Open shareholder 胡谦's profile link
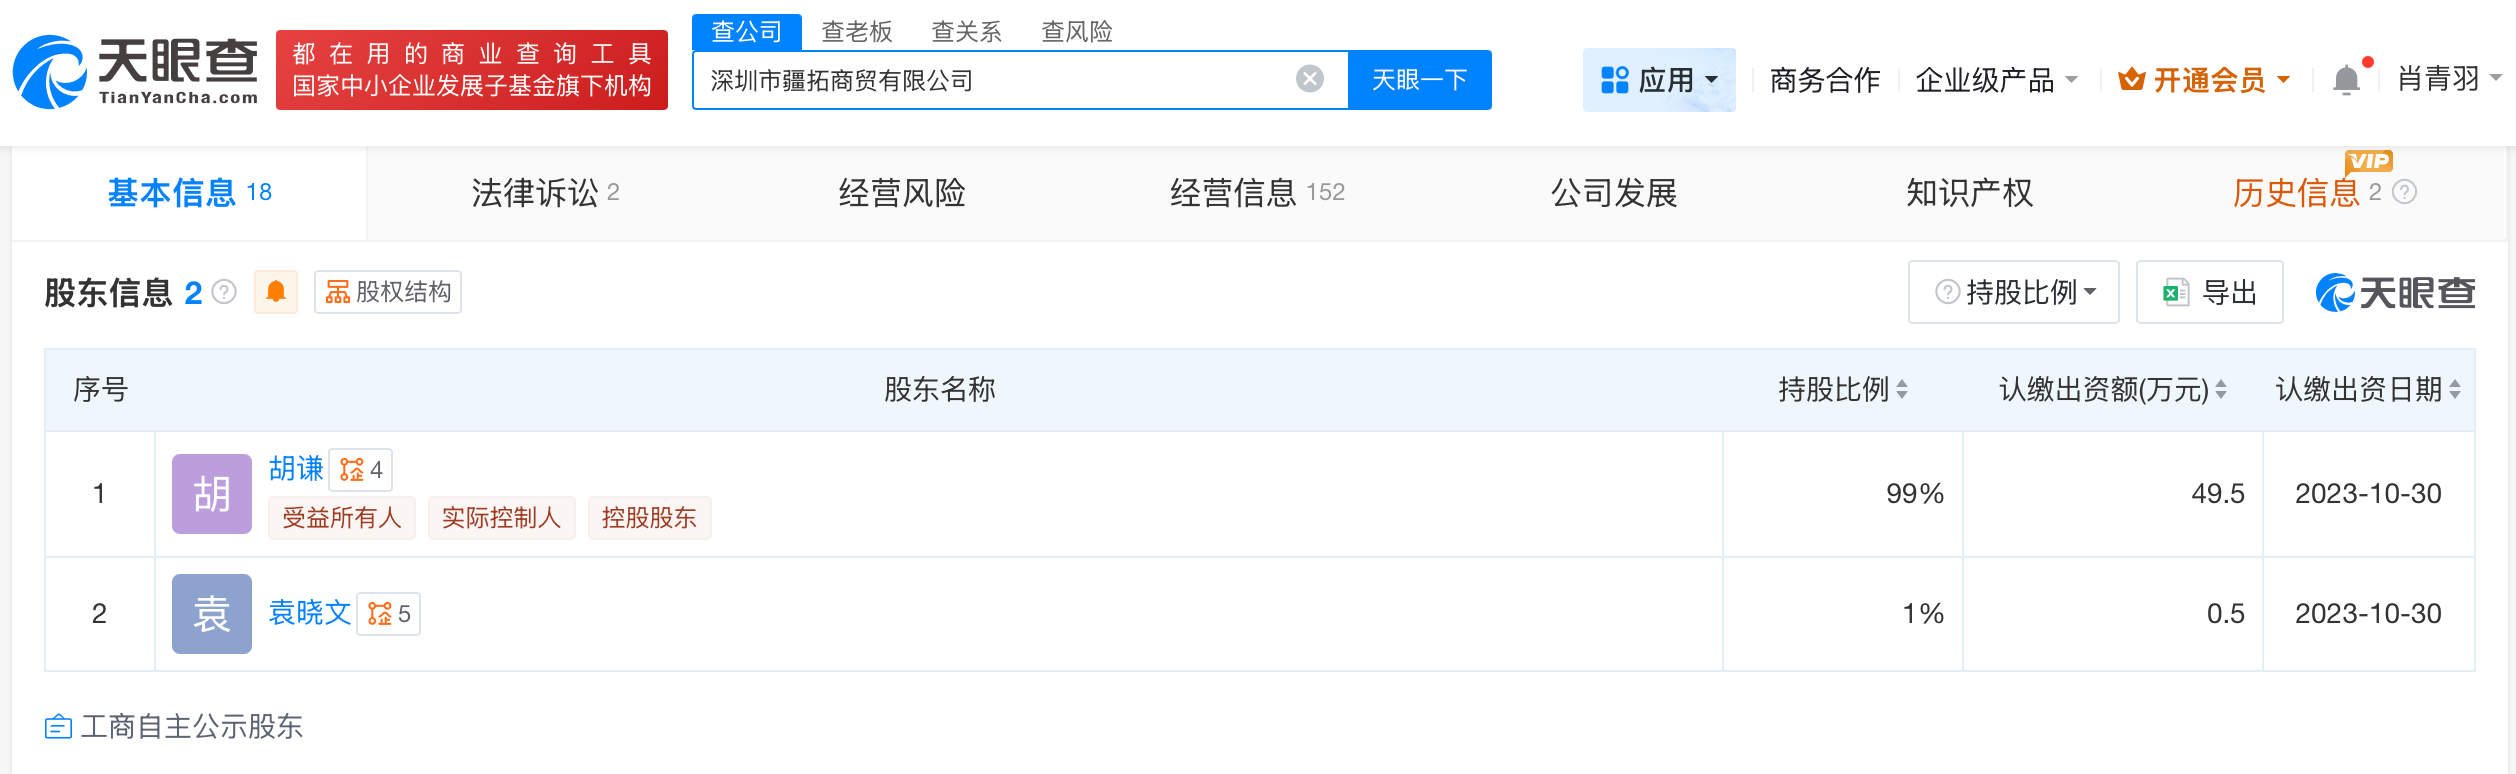The height and width of the screenshot is (774, 2516). coord(296,468)
